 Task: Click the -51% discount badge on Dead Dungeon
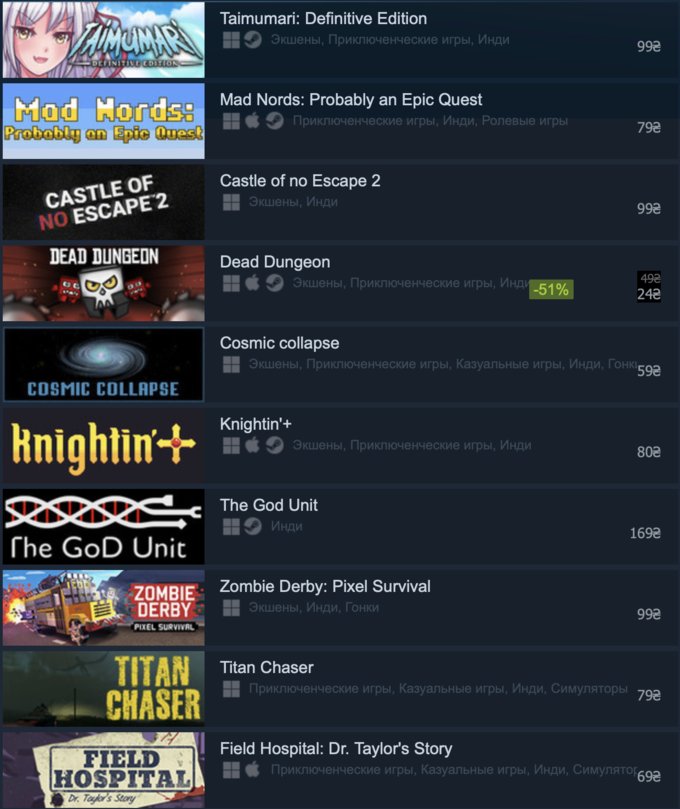click(551, 289)
